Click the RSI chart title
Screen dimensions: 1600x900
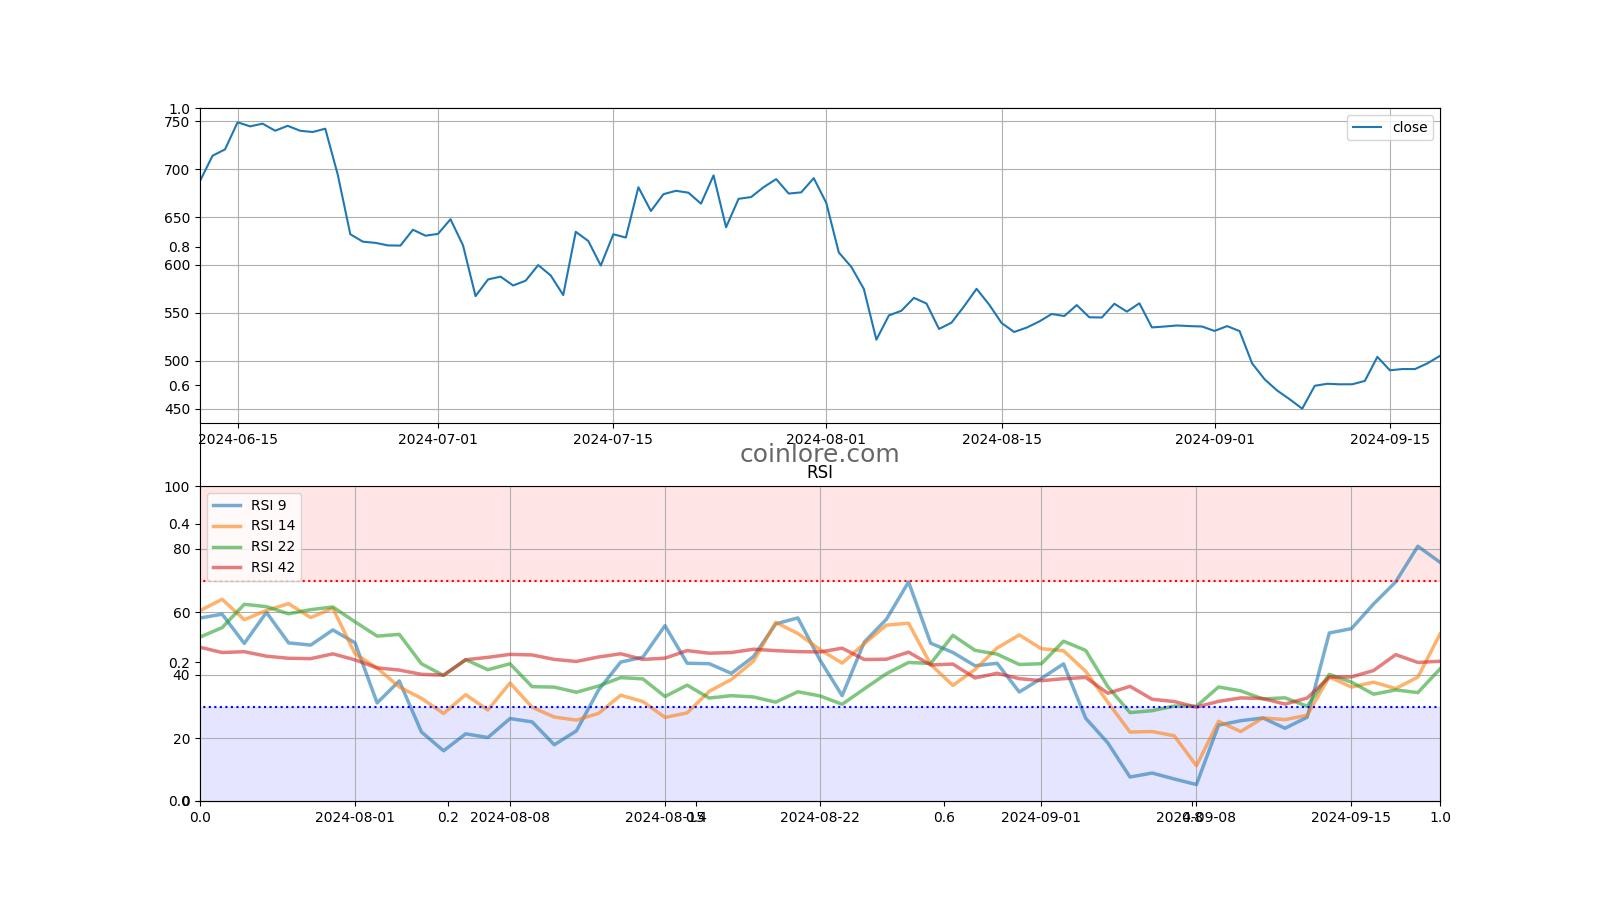[819, 473]
